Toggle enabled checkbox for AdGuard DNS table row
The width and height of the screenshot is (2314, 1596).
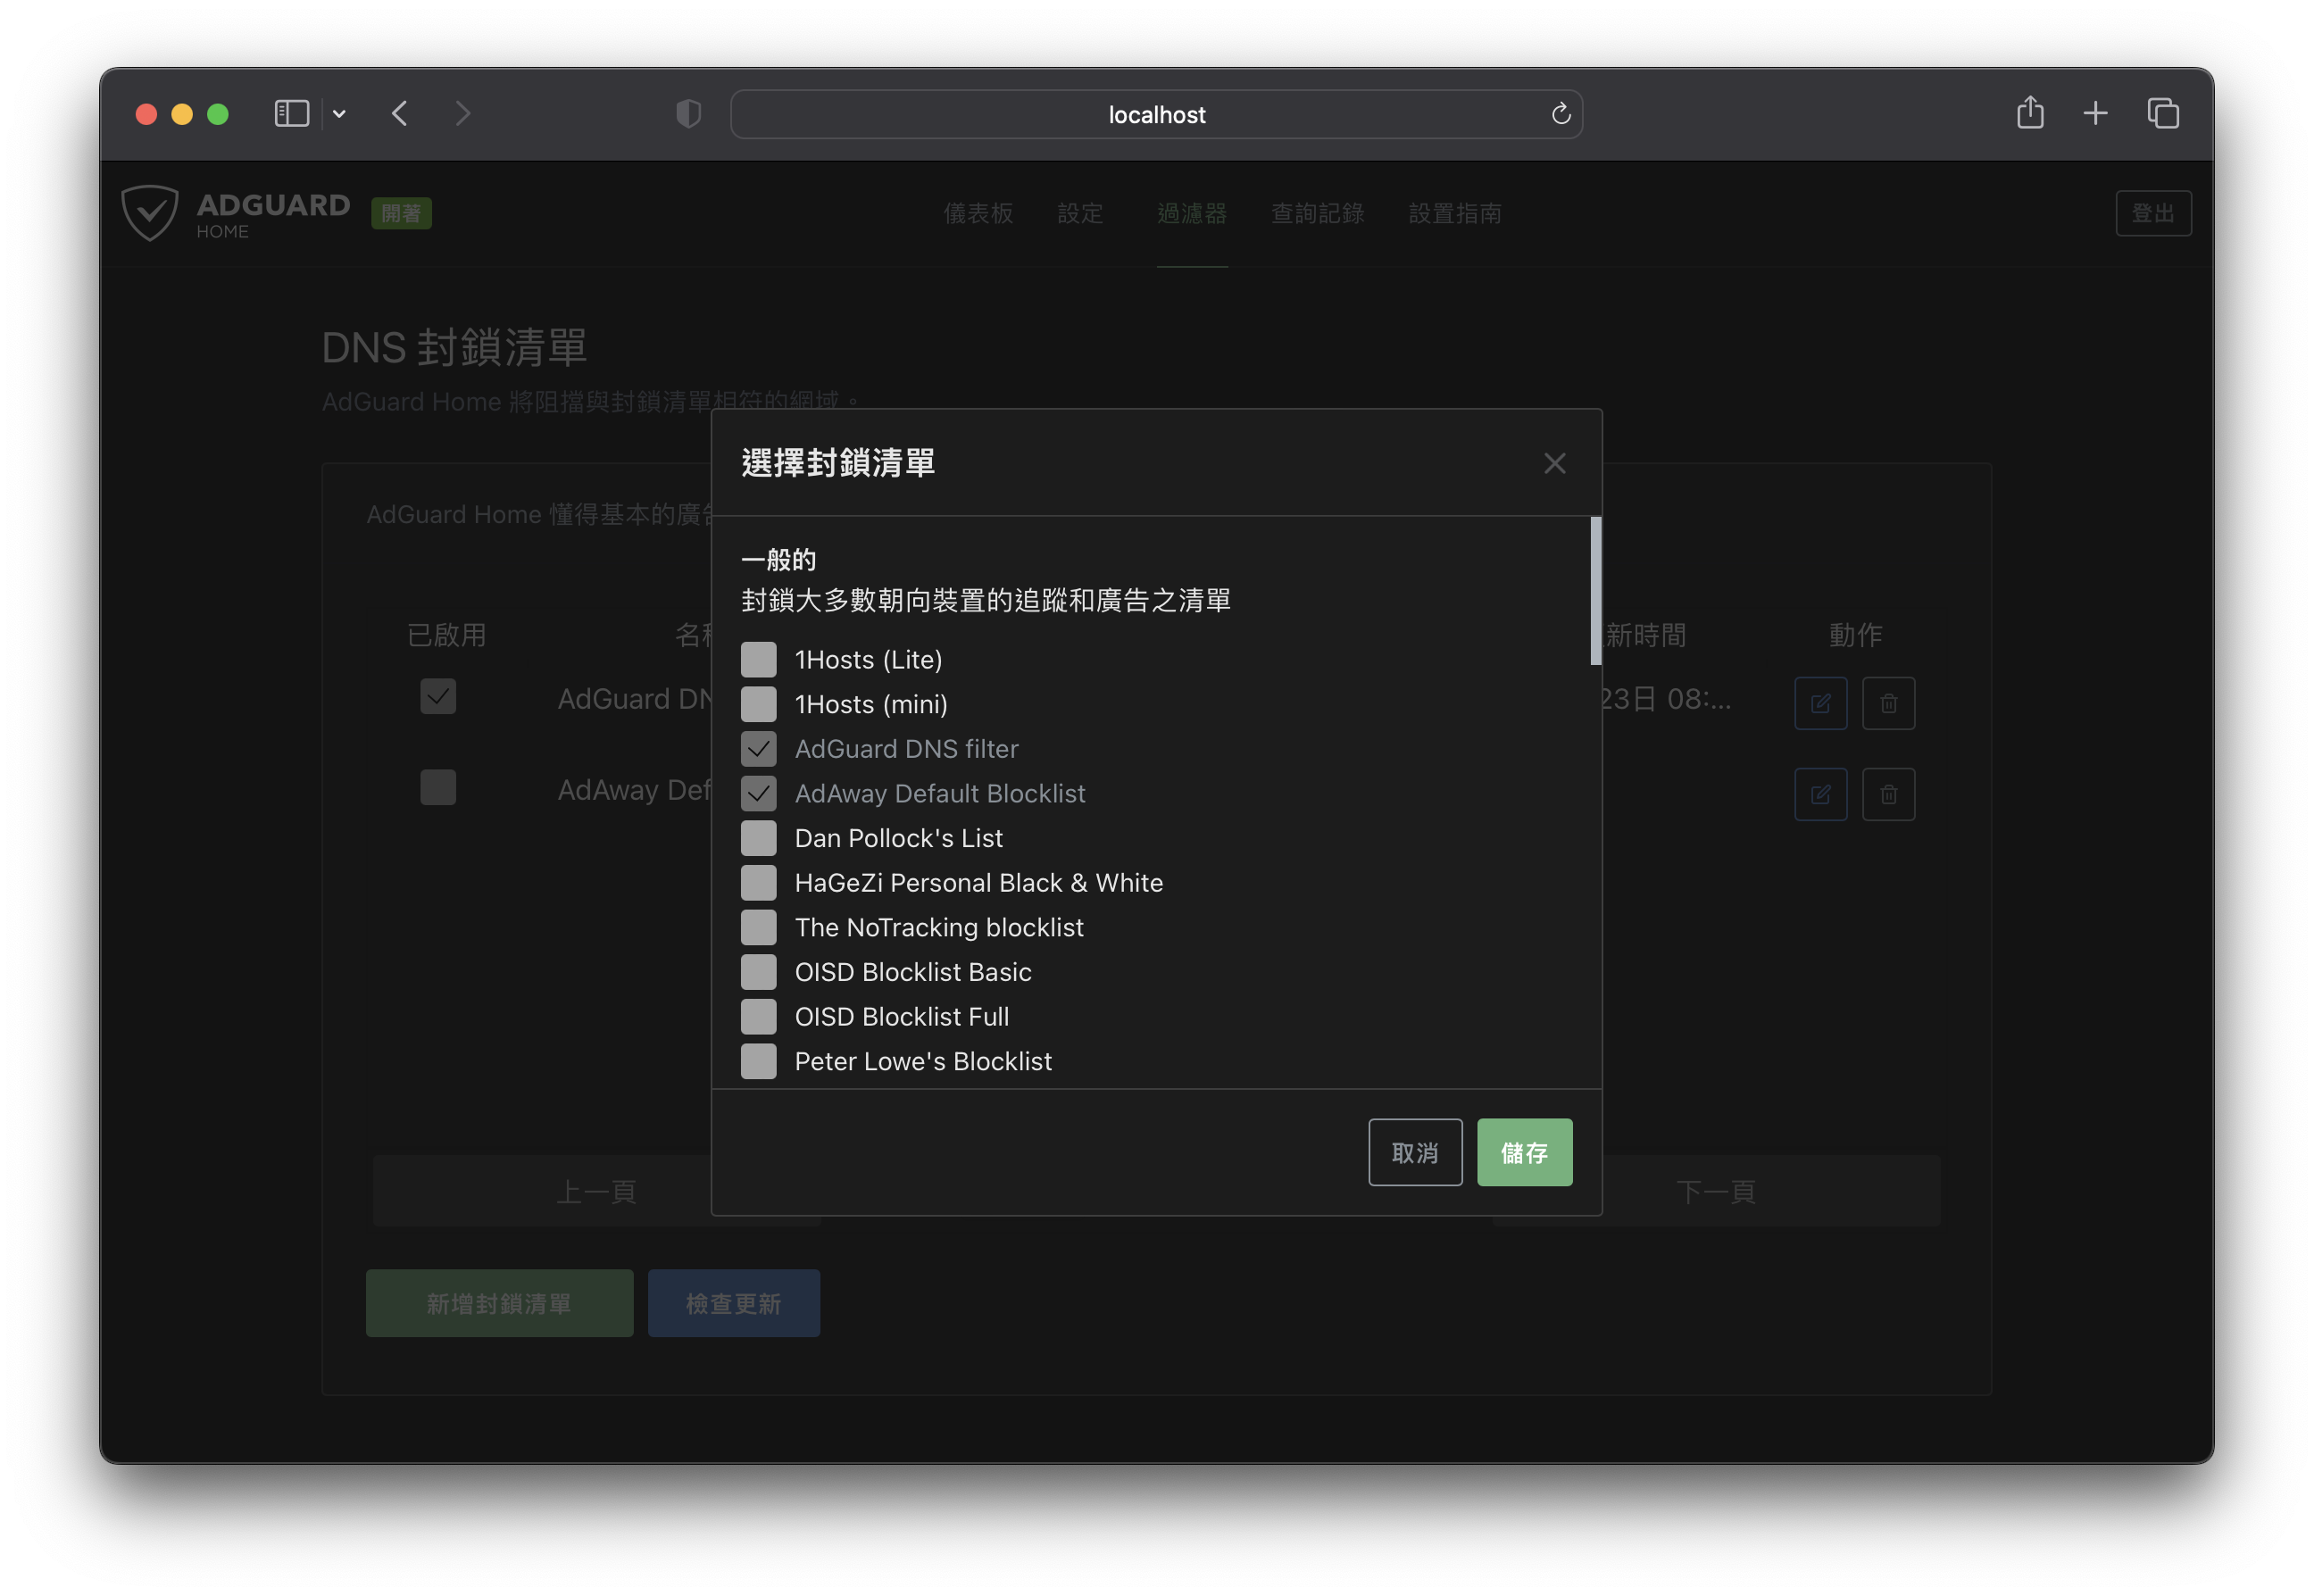click(438, 696)
